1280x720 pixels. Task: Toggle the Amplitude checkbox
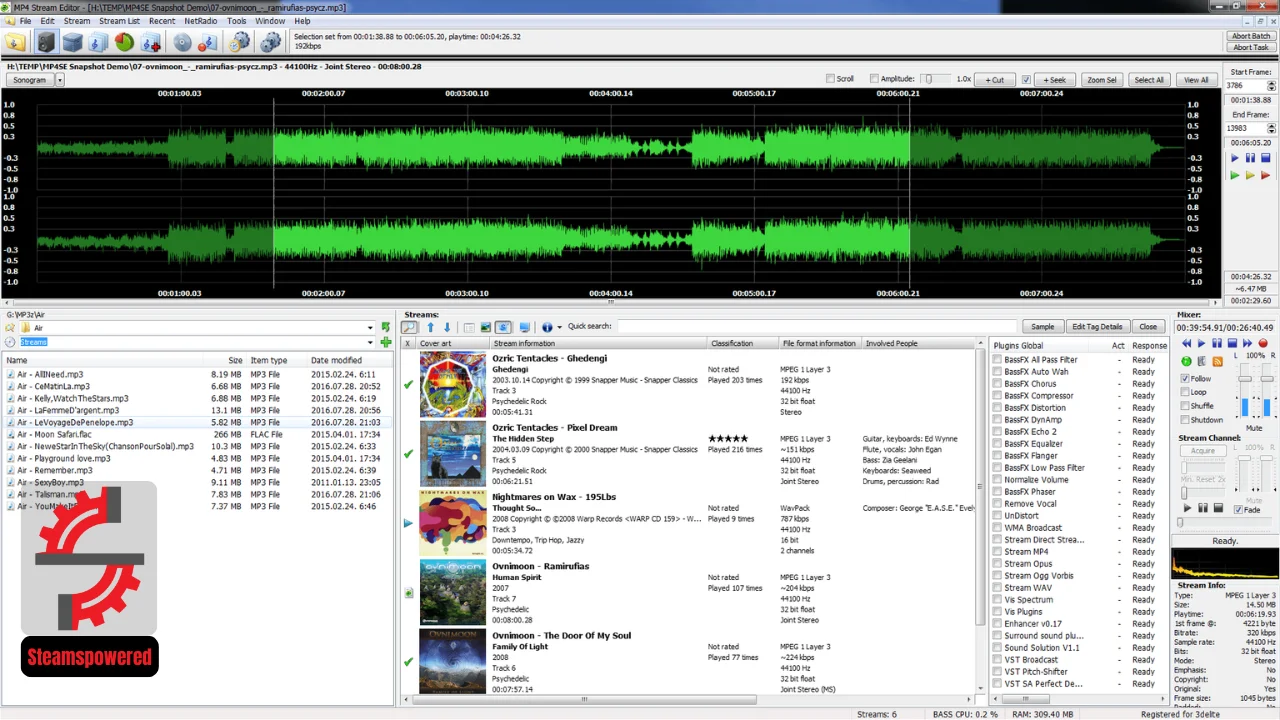tap(874, 79)
